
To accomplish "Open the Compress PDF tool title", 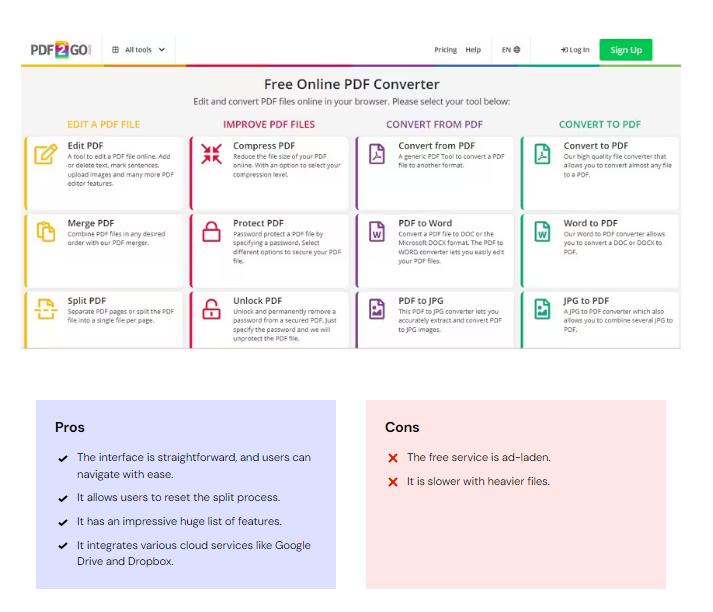I will pos(264,145).
